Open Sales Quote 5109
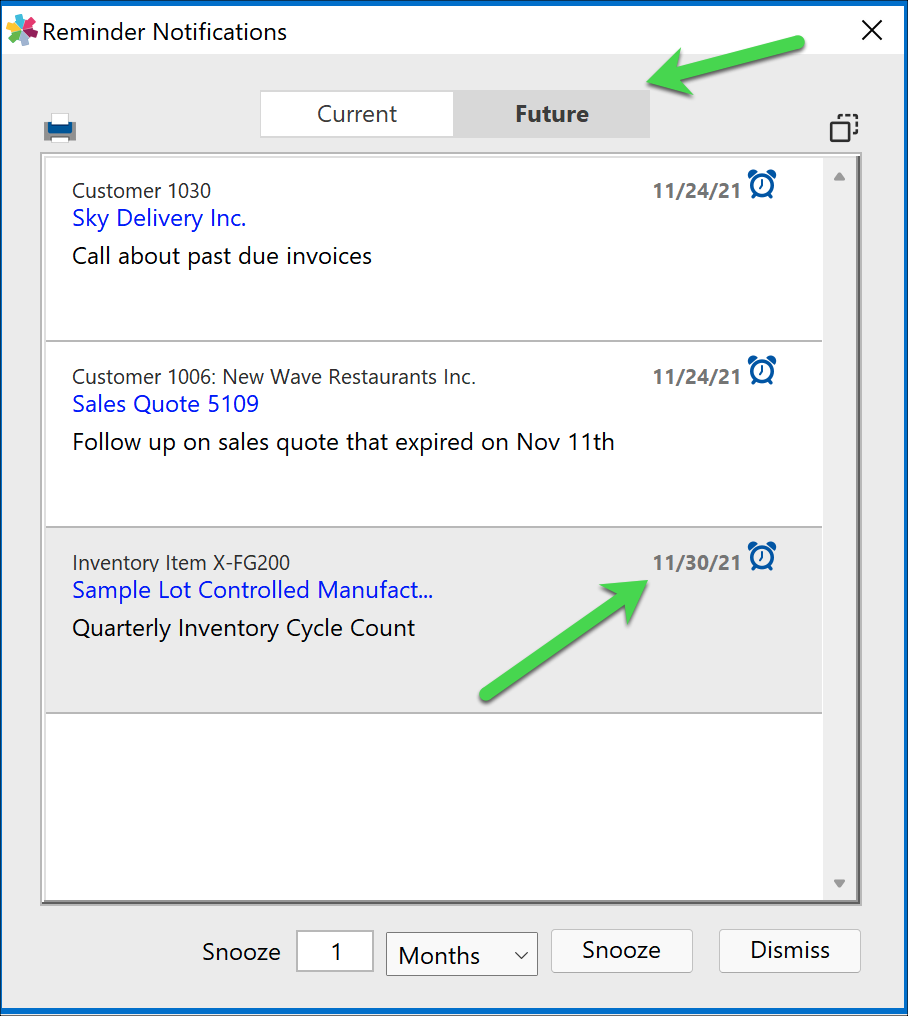 tap(165, 404)
